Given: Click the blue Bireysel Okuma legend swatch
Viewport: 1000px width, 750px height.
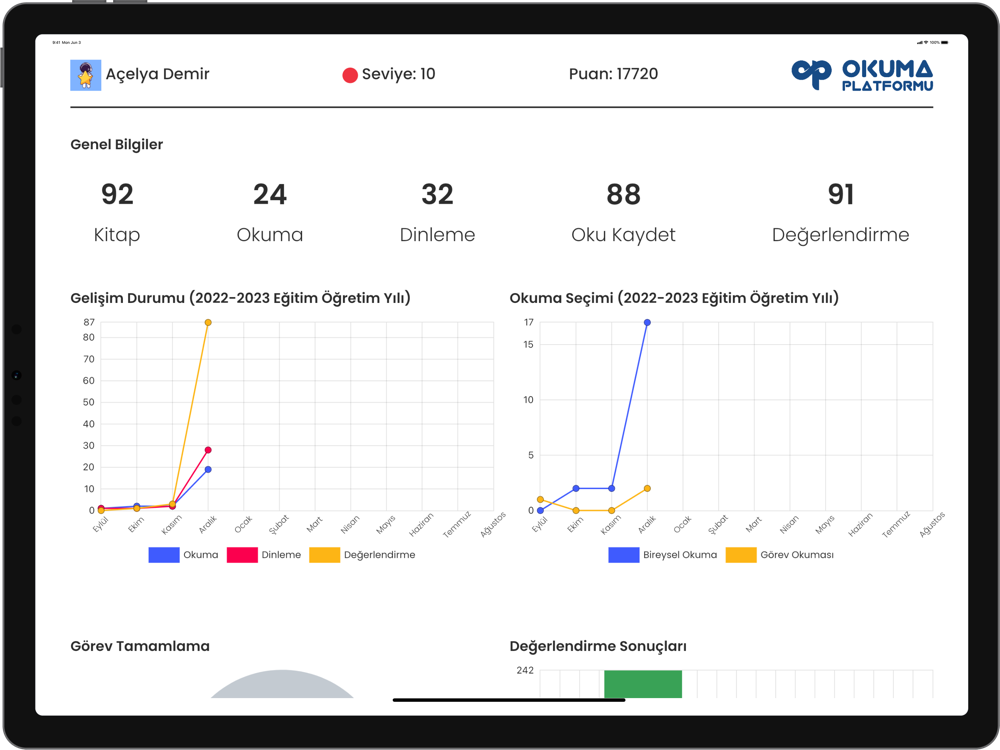Looking at the screenshot, I should 624,555.
